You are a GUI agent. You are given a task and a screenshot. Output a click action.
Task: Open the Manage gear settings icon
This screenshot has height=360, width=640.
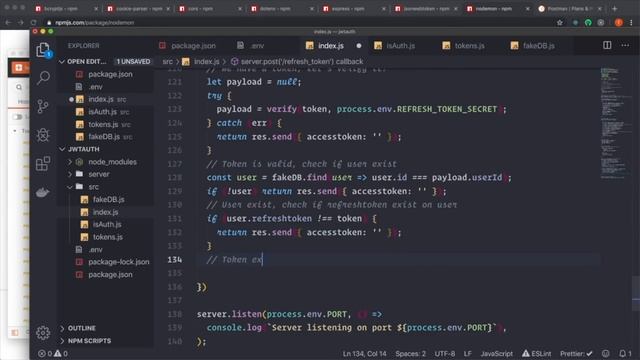tap(43, 333)
